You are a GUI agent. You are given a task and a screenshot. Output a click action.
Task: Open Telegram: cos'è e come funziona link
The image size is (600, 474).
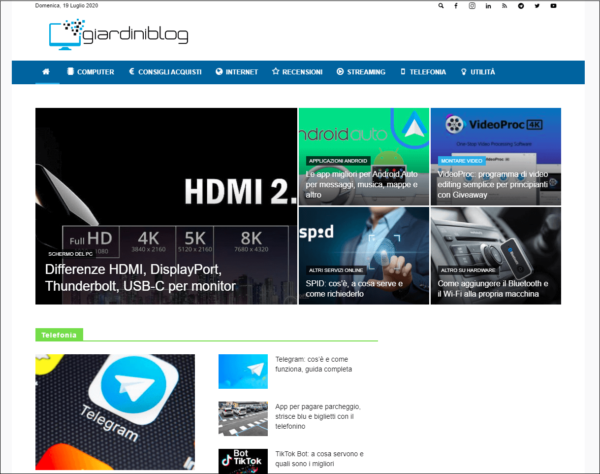[313, 364]
